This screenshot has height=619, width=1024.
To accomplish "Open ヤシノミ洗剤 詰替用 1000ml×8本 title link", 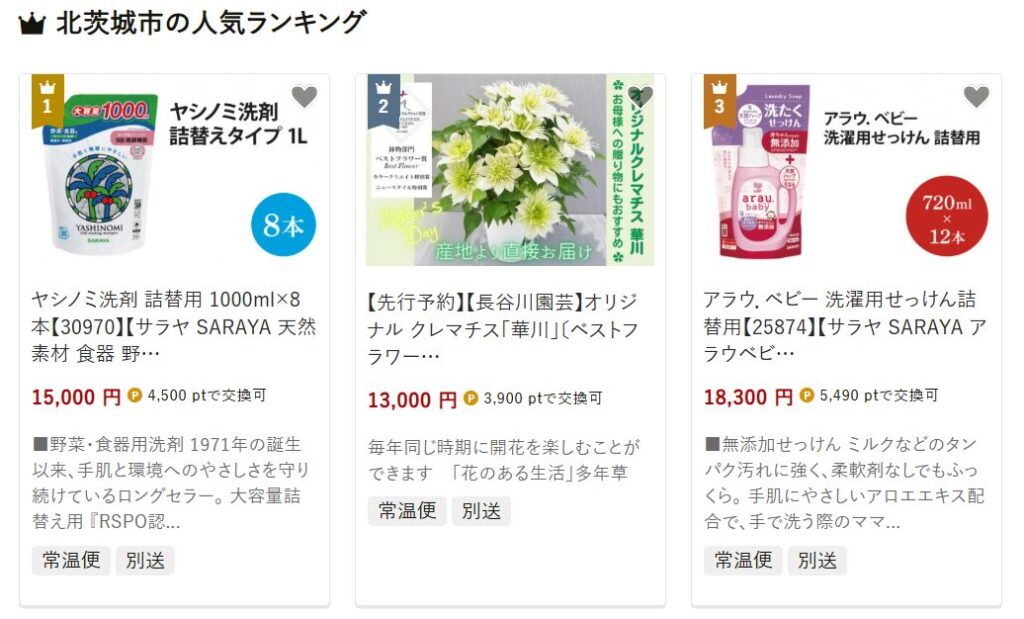I will pyautogui.click(x=174, y=326).
